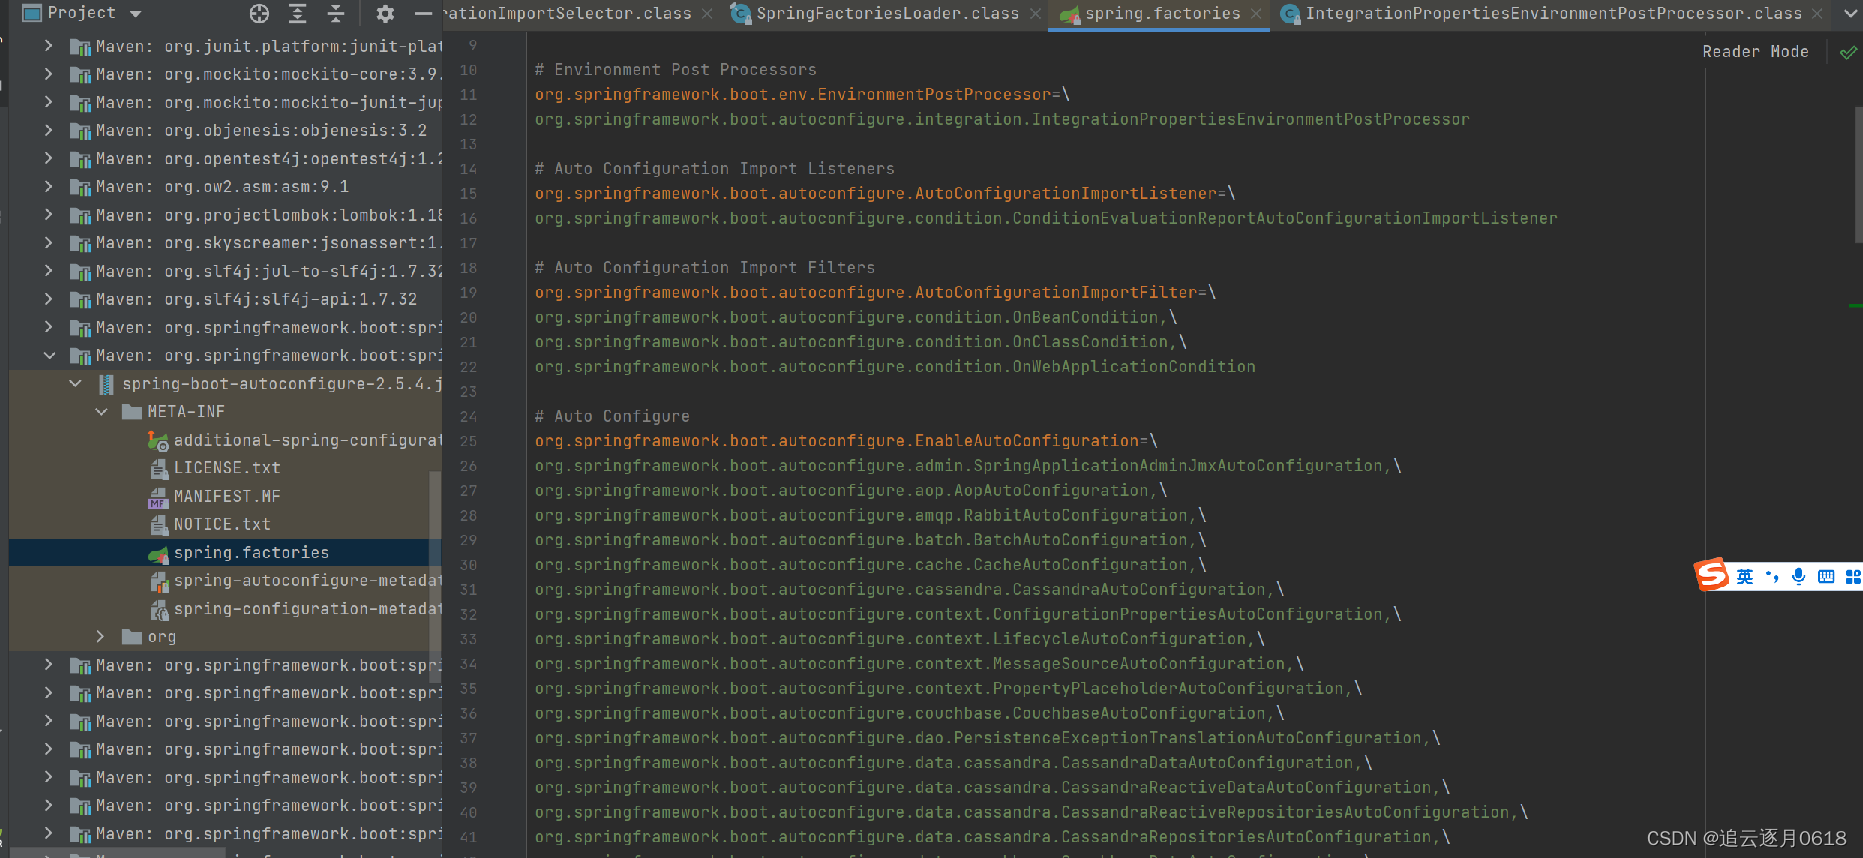The height and width of the screenshot is (858, 1863).
Task: Select spring.factories in the project tree
Action: [251, 552]
